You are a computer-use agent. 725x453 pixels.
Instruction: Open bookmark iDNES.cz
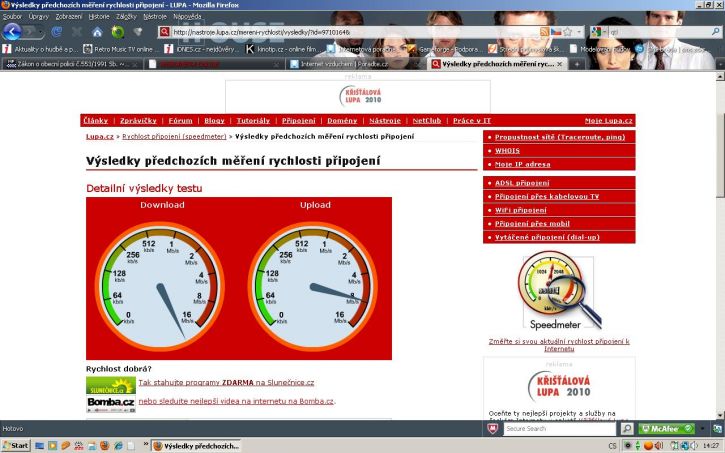click(202, 49)
